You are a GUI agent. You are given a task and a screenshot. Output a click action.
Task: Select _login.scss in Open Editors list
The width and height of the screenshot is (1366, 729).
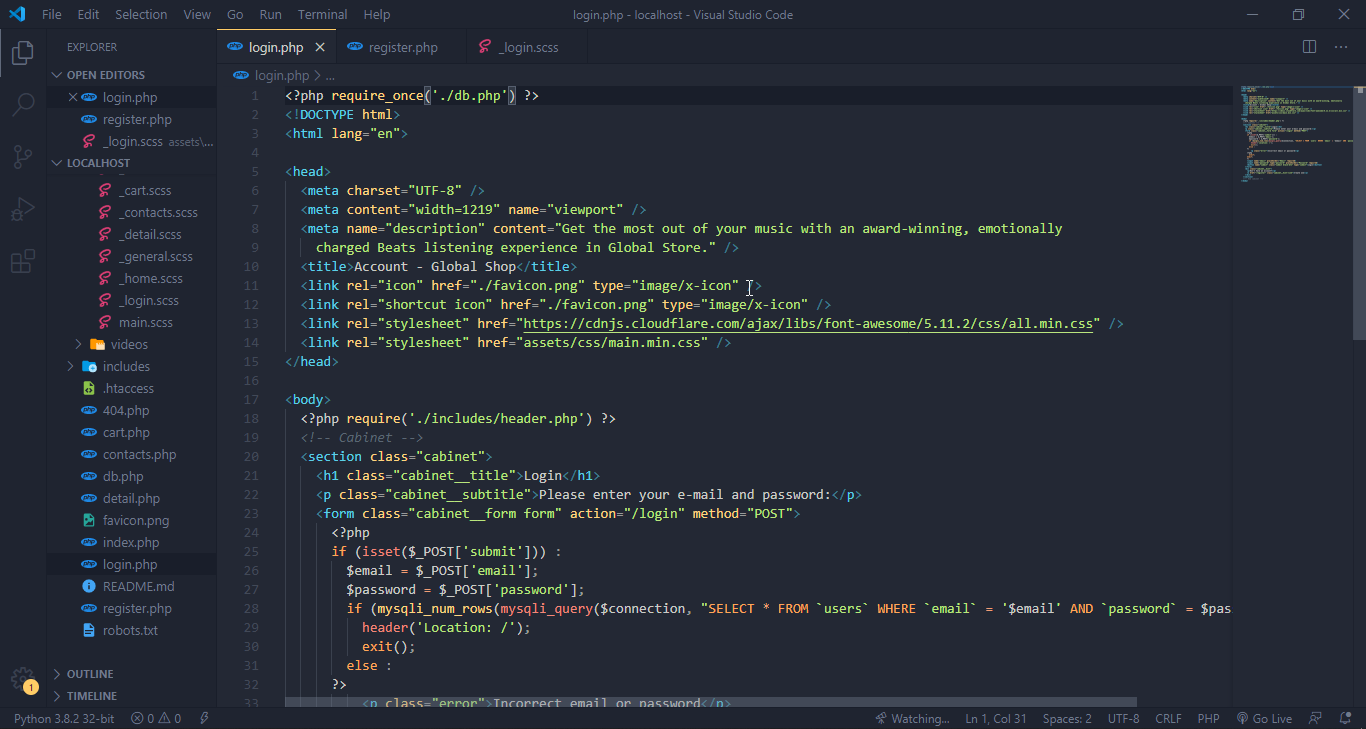click(x=131, y=141)
